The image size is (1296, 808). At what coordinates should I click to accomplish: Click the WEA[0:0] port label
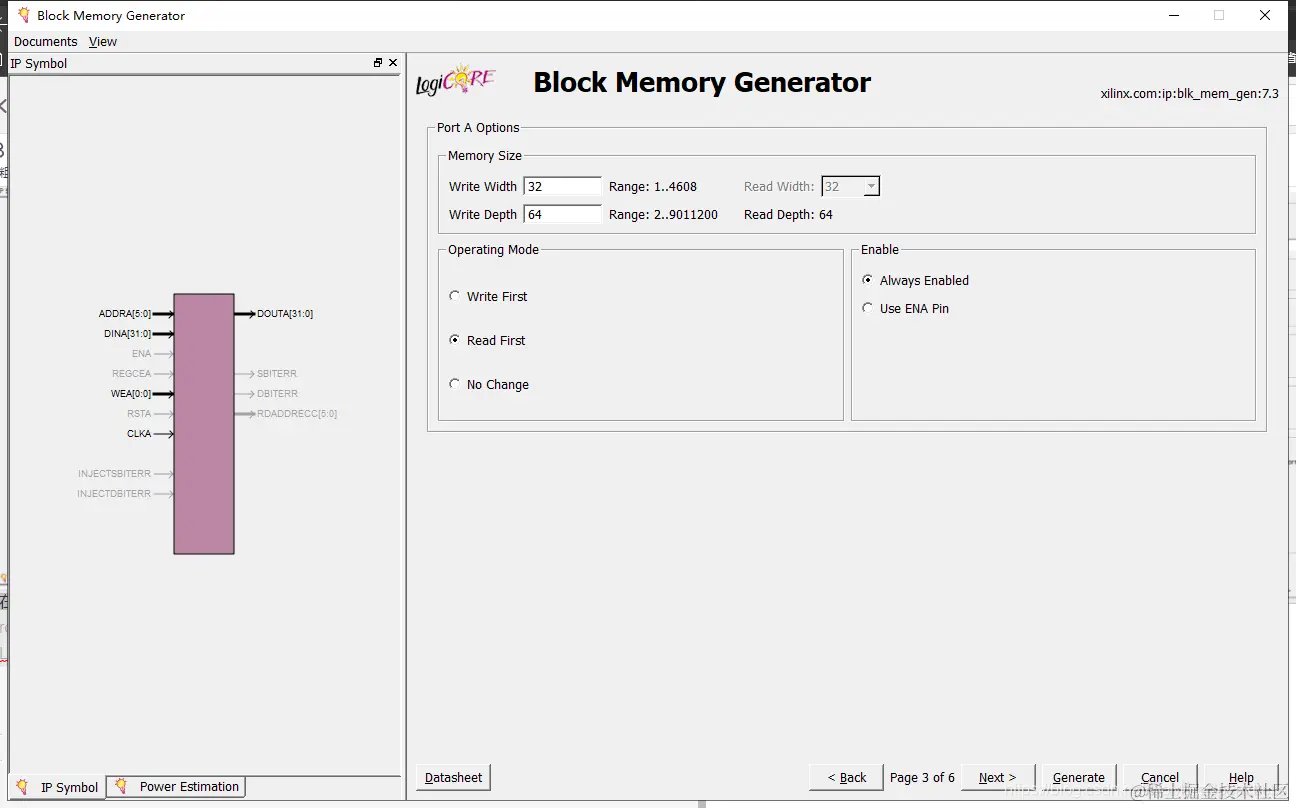tap(131, 394)
